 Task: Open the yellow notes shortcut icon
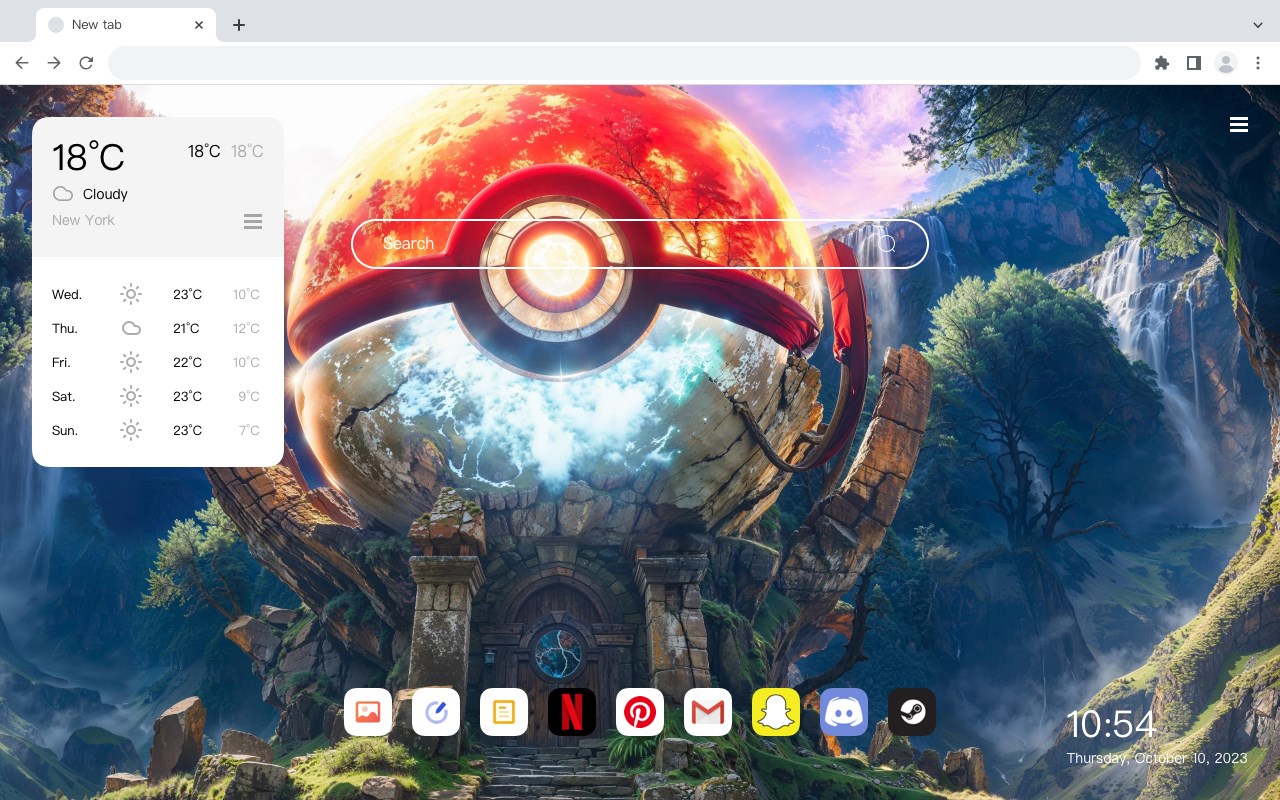click(x=504, y=712)
